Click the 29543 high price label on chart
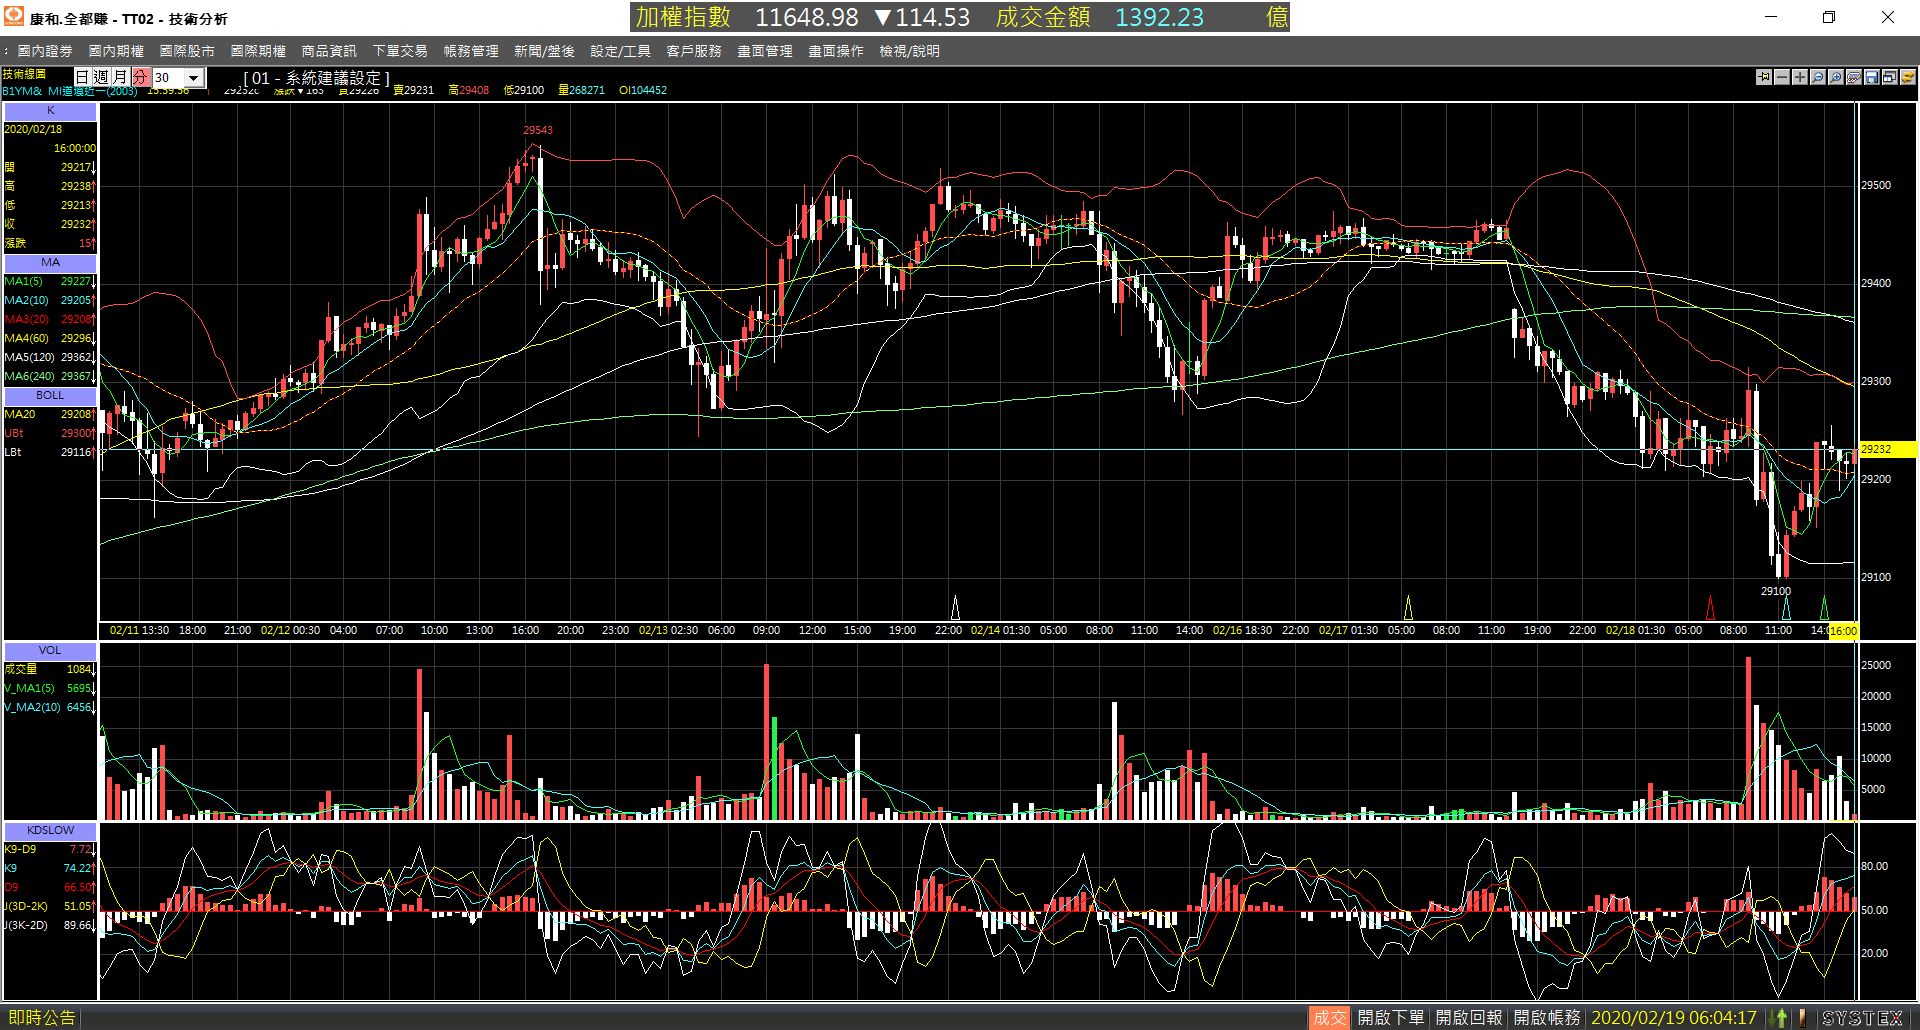This screenshot has width=1920, height=1030. [538, 131]
